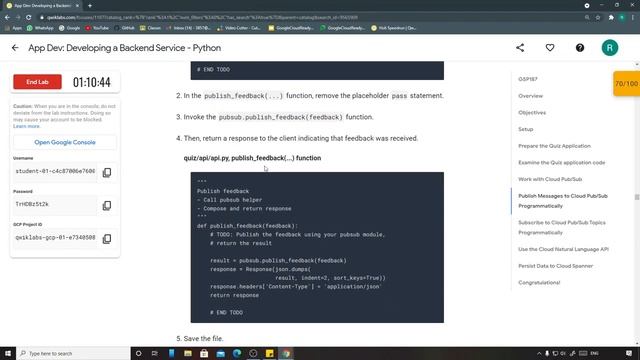Screen dimensions: 640x360
Task: Click the lab timer 01:10:44
Action: [x=91, y=82]
